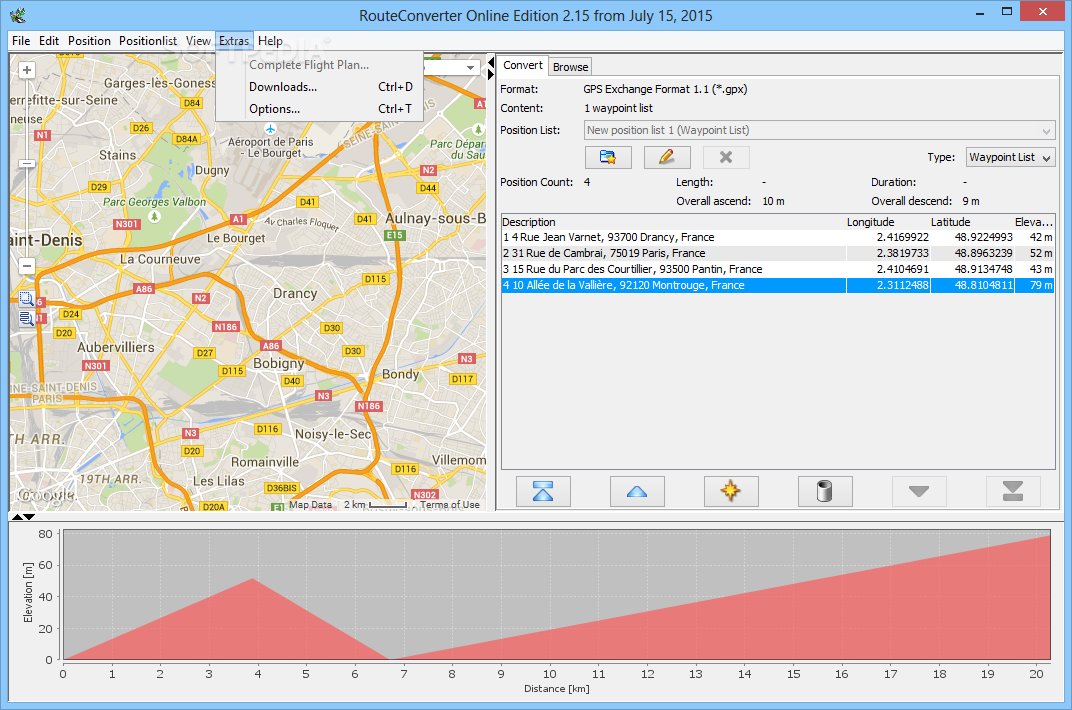
Task: Click the elevation value 52 m
Action: click(1041, 253)
